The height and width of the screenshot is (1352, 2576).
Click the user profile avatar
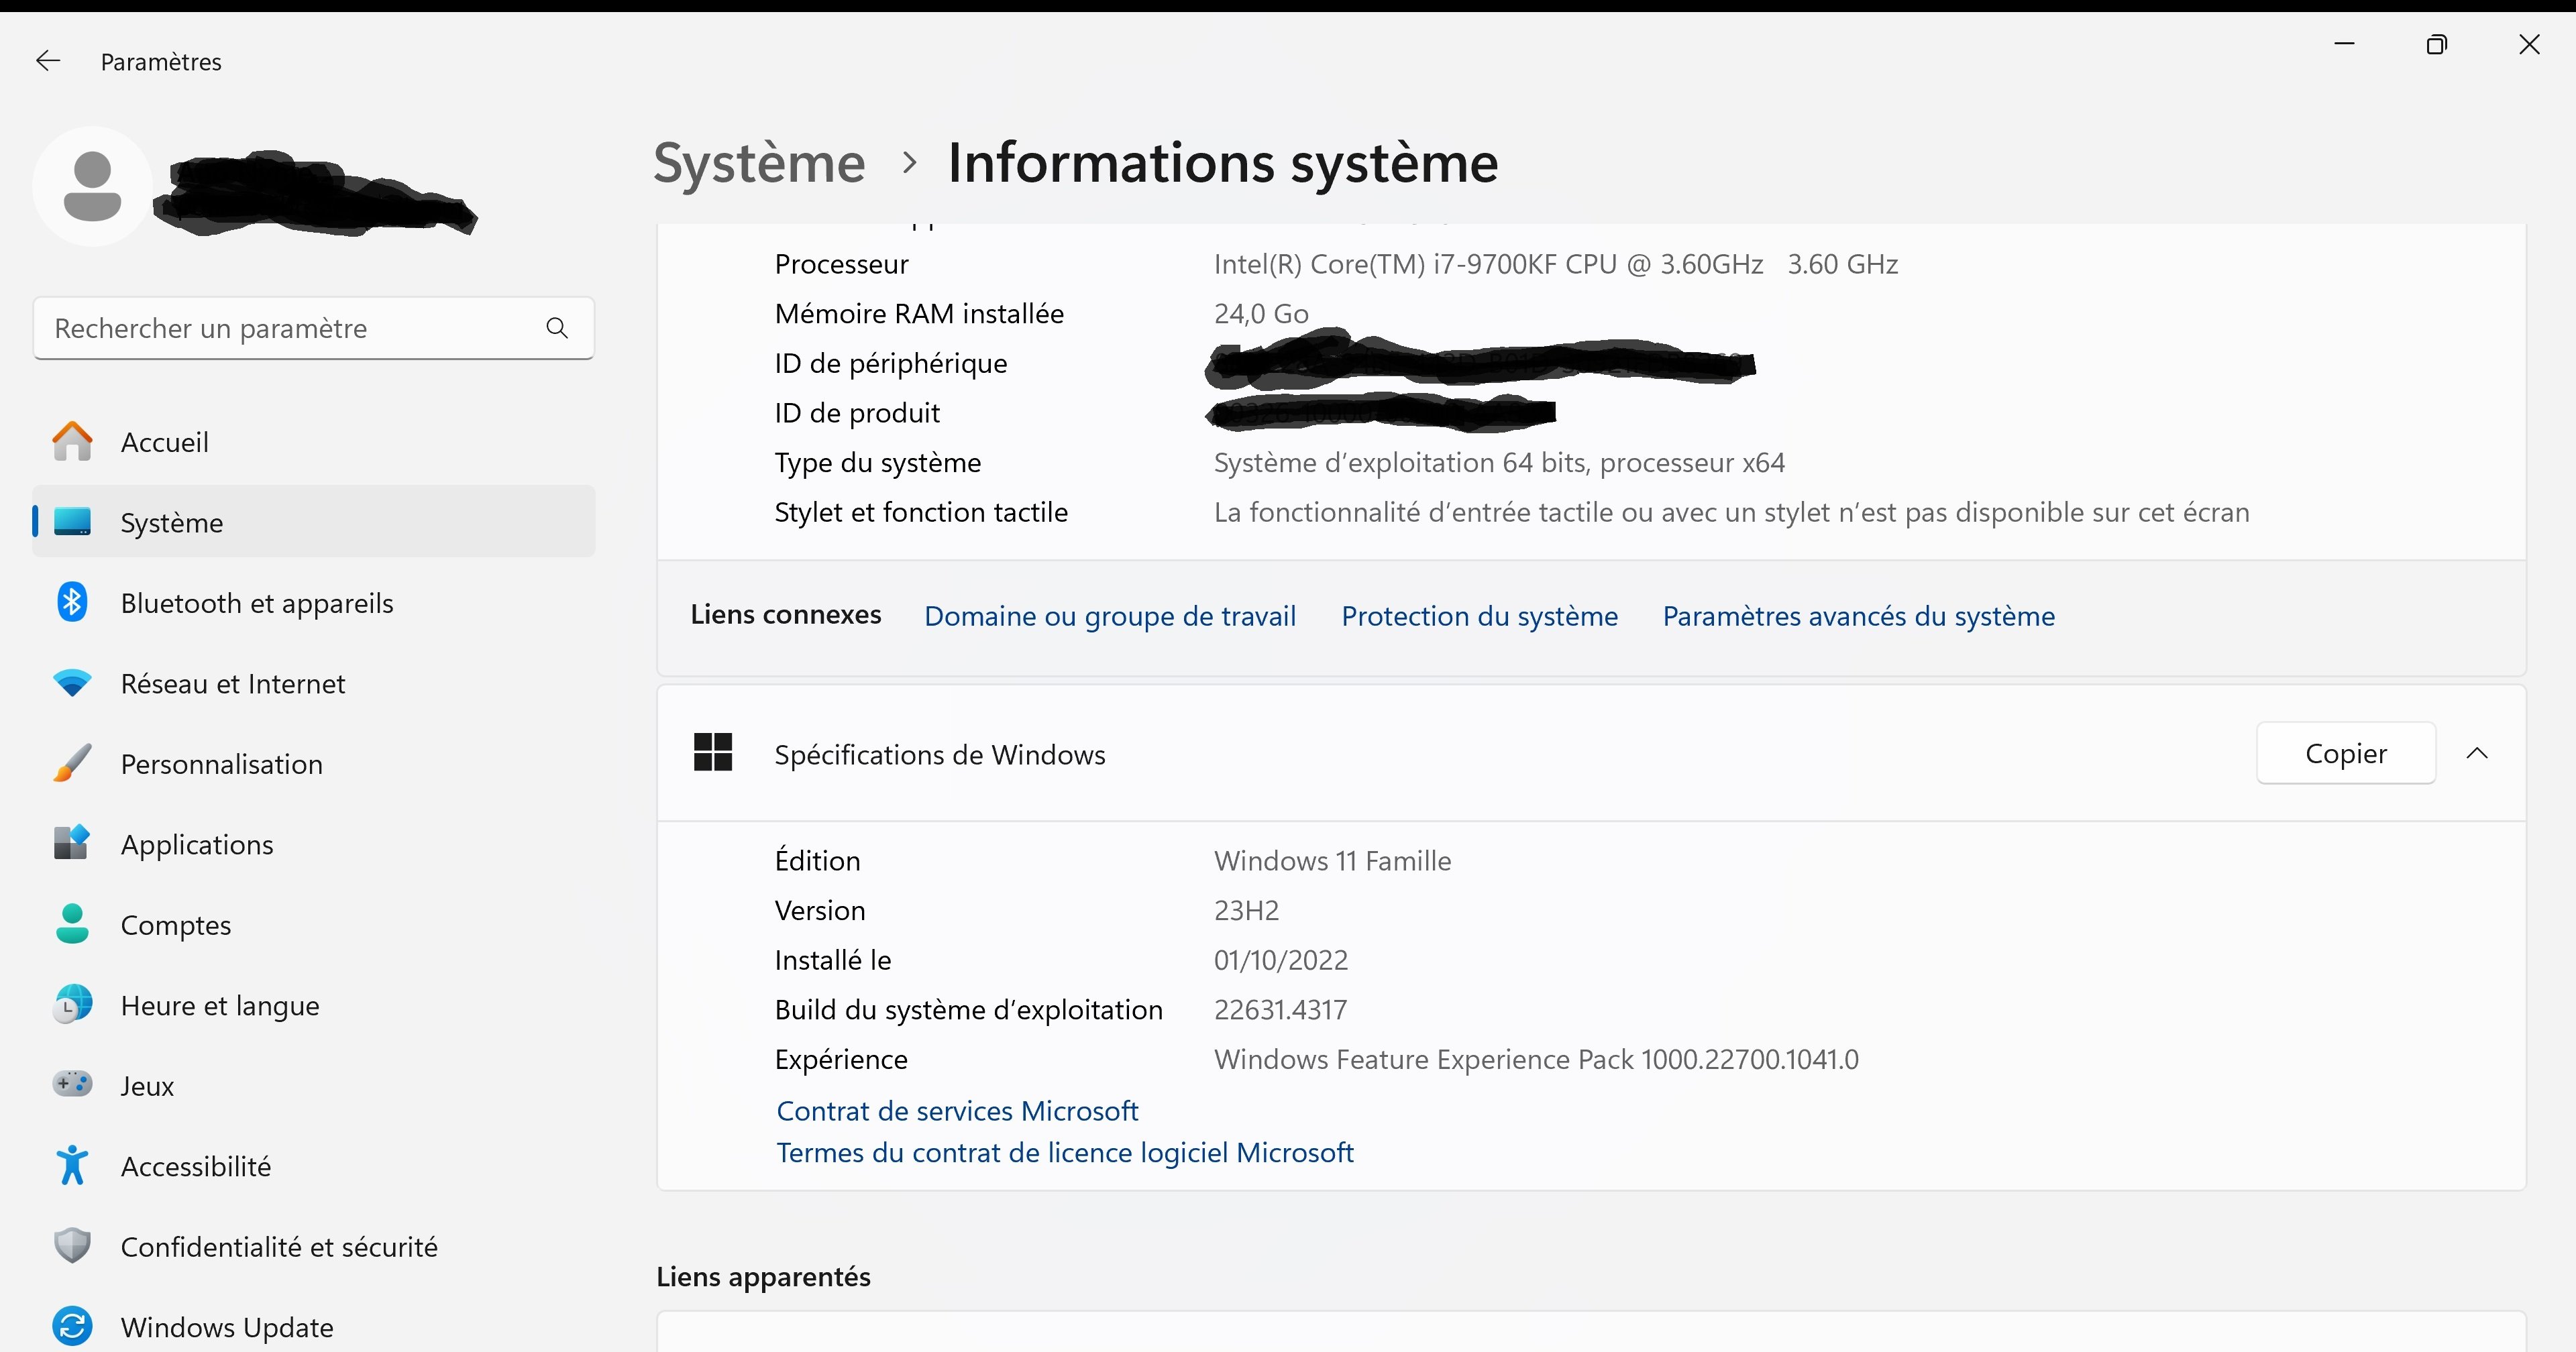coord(92,187)
